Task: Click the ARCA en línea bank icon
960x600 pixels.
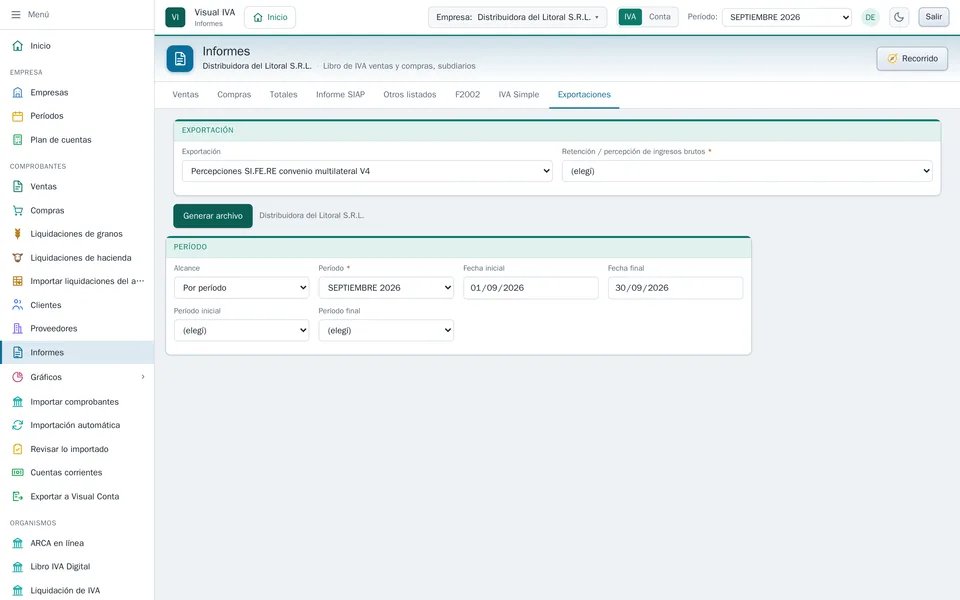Action: click(x=18, y=543)
